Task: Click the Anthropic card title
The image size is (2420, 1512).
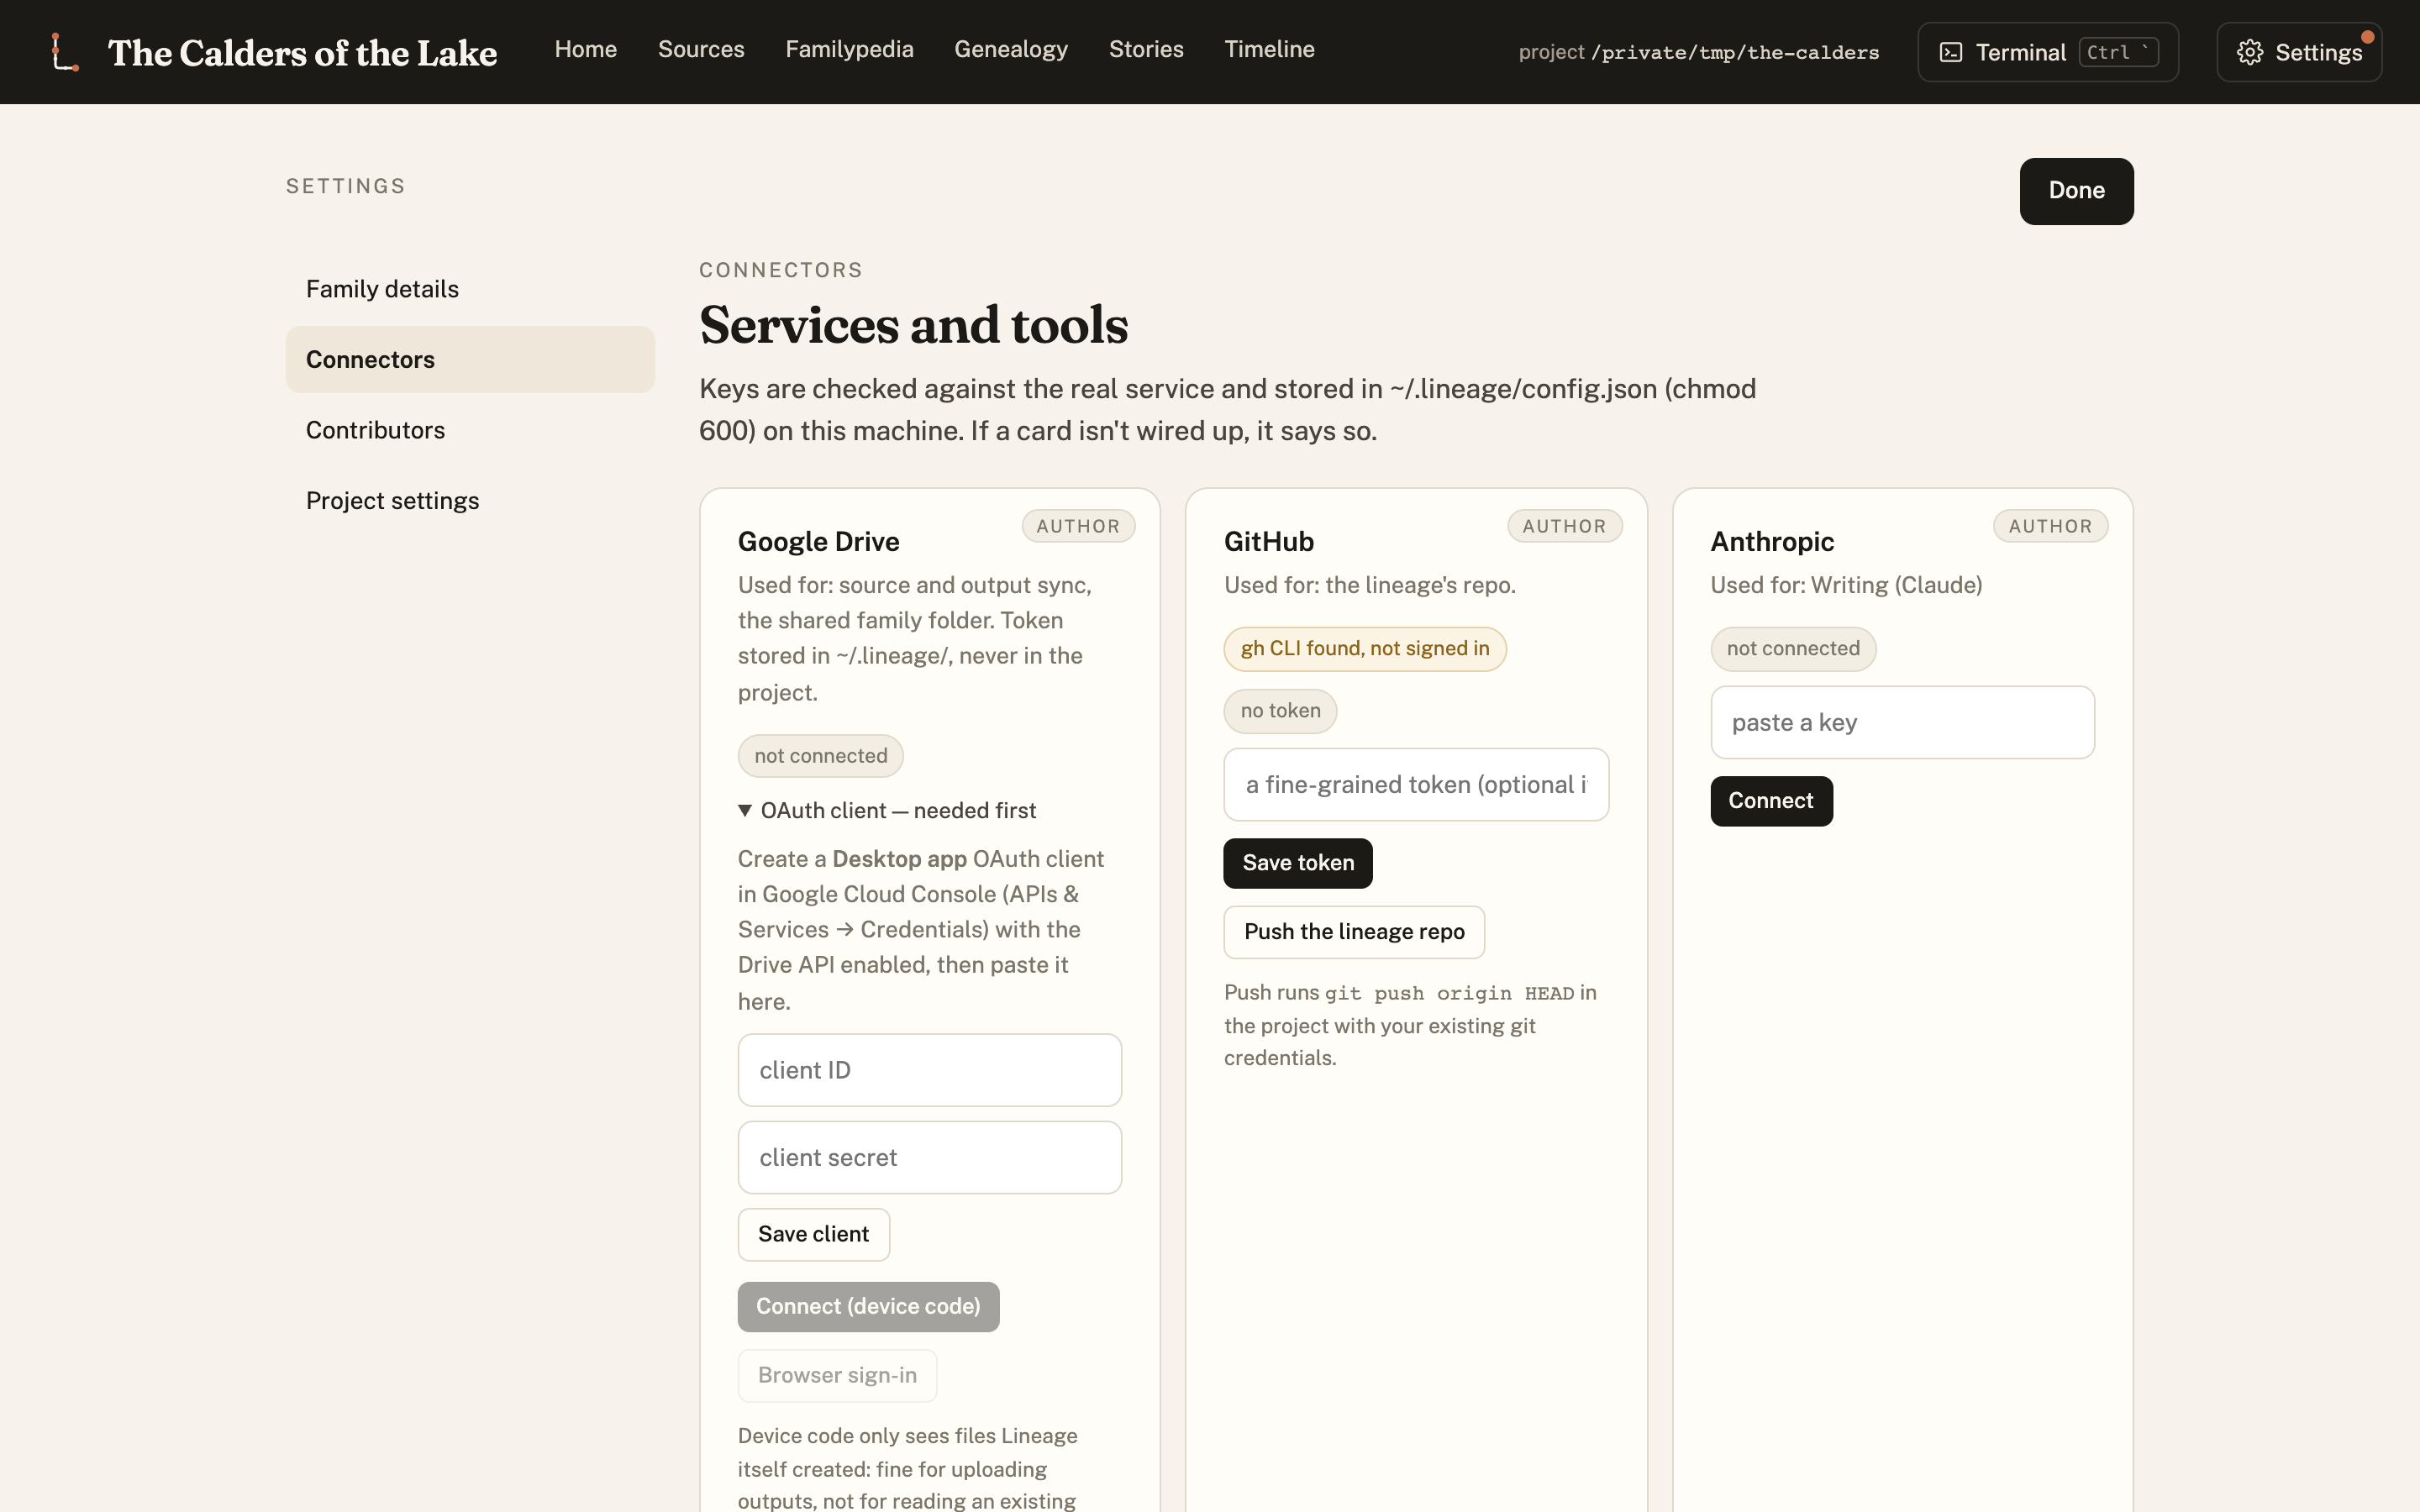Action: click(1772, 541)
